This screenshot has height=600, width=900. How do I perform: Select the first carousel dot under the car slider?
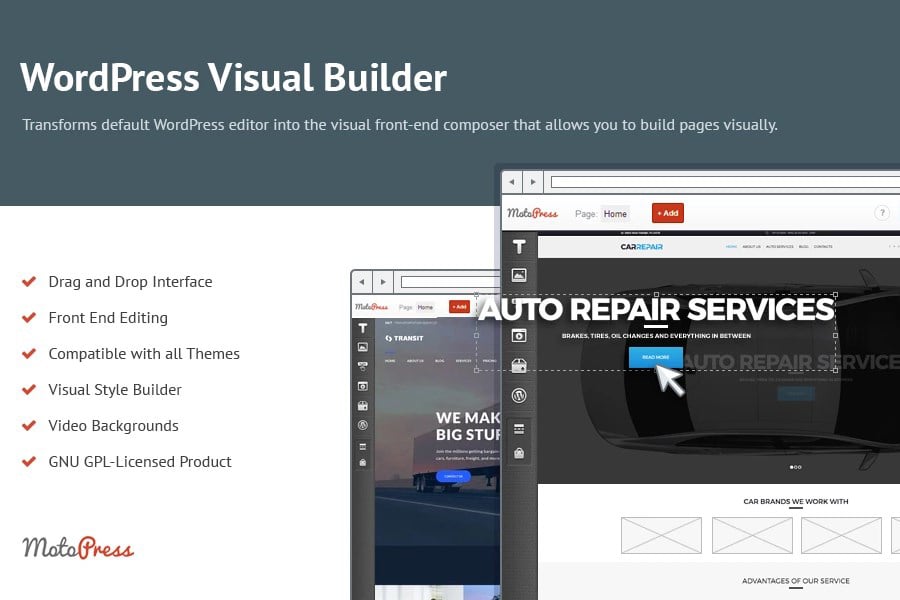(792, 467)
